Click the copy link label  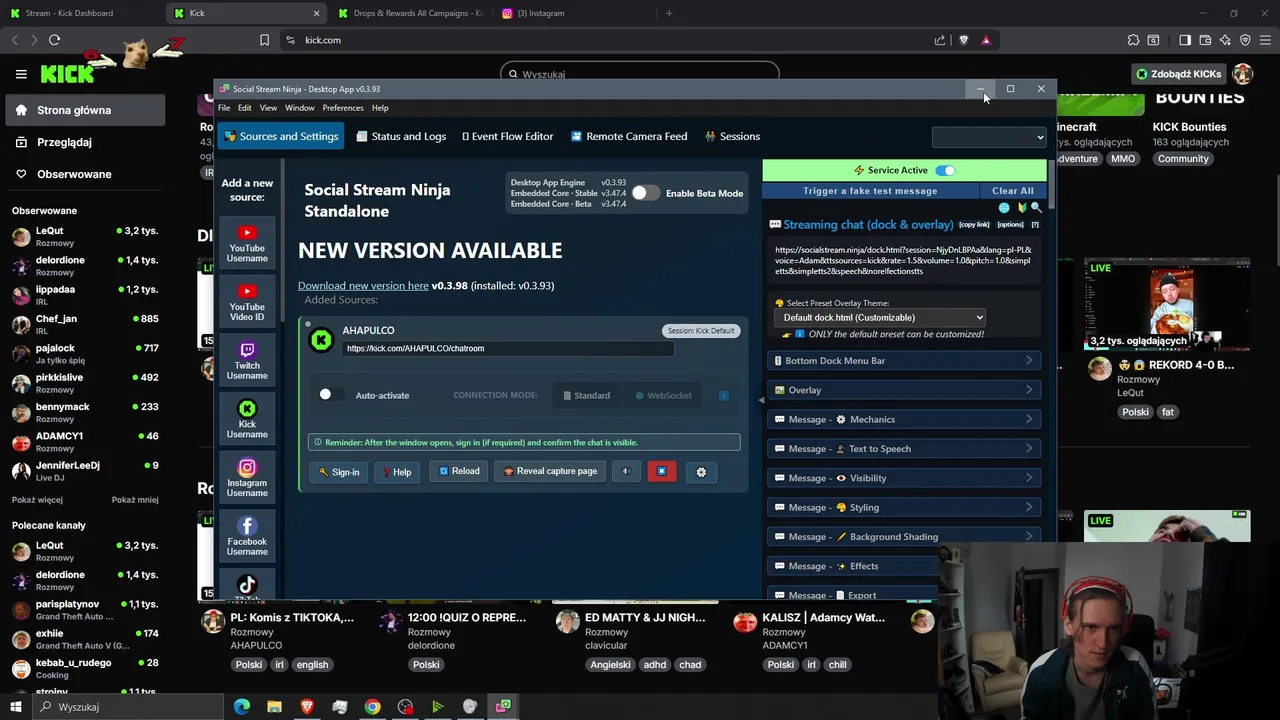(x=974, y=225)
